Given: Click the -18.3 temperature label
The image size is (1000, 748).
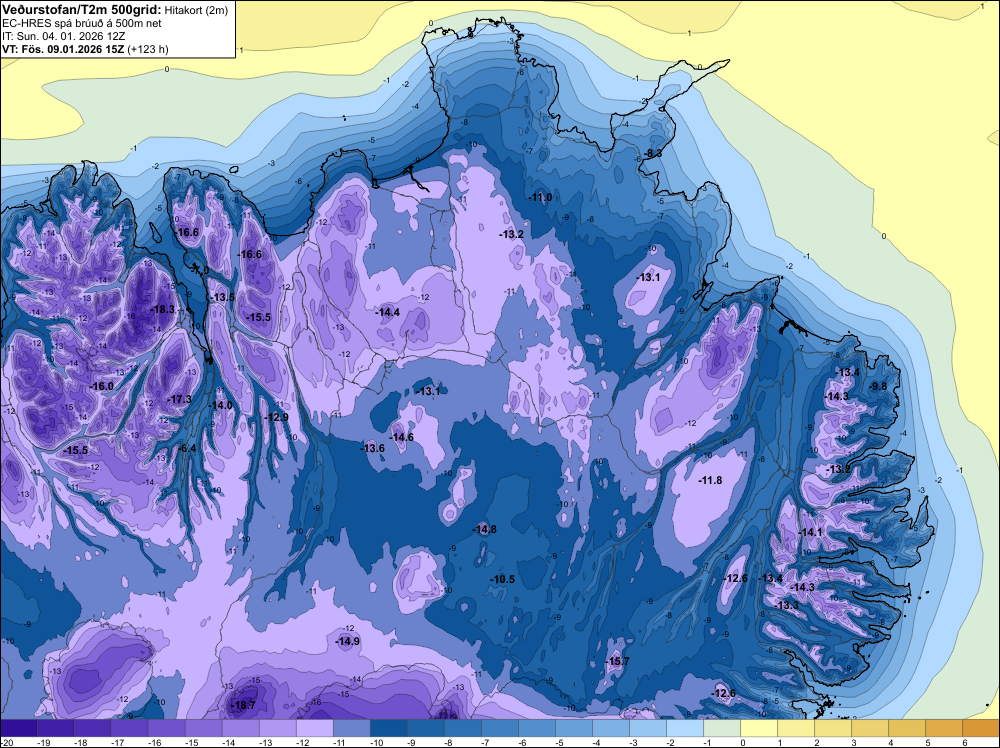Looking at the screenshot, I should tap(163, 309).
